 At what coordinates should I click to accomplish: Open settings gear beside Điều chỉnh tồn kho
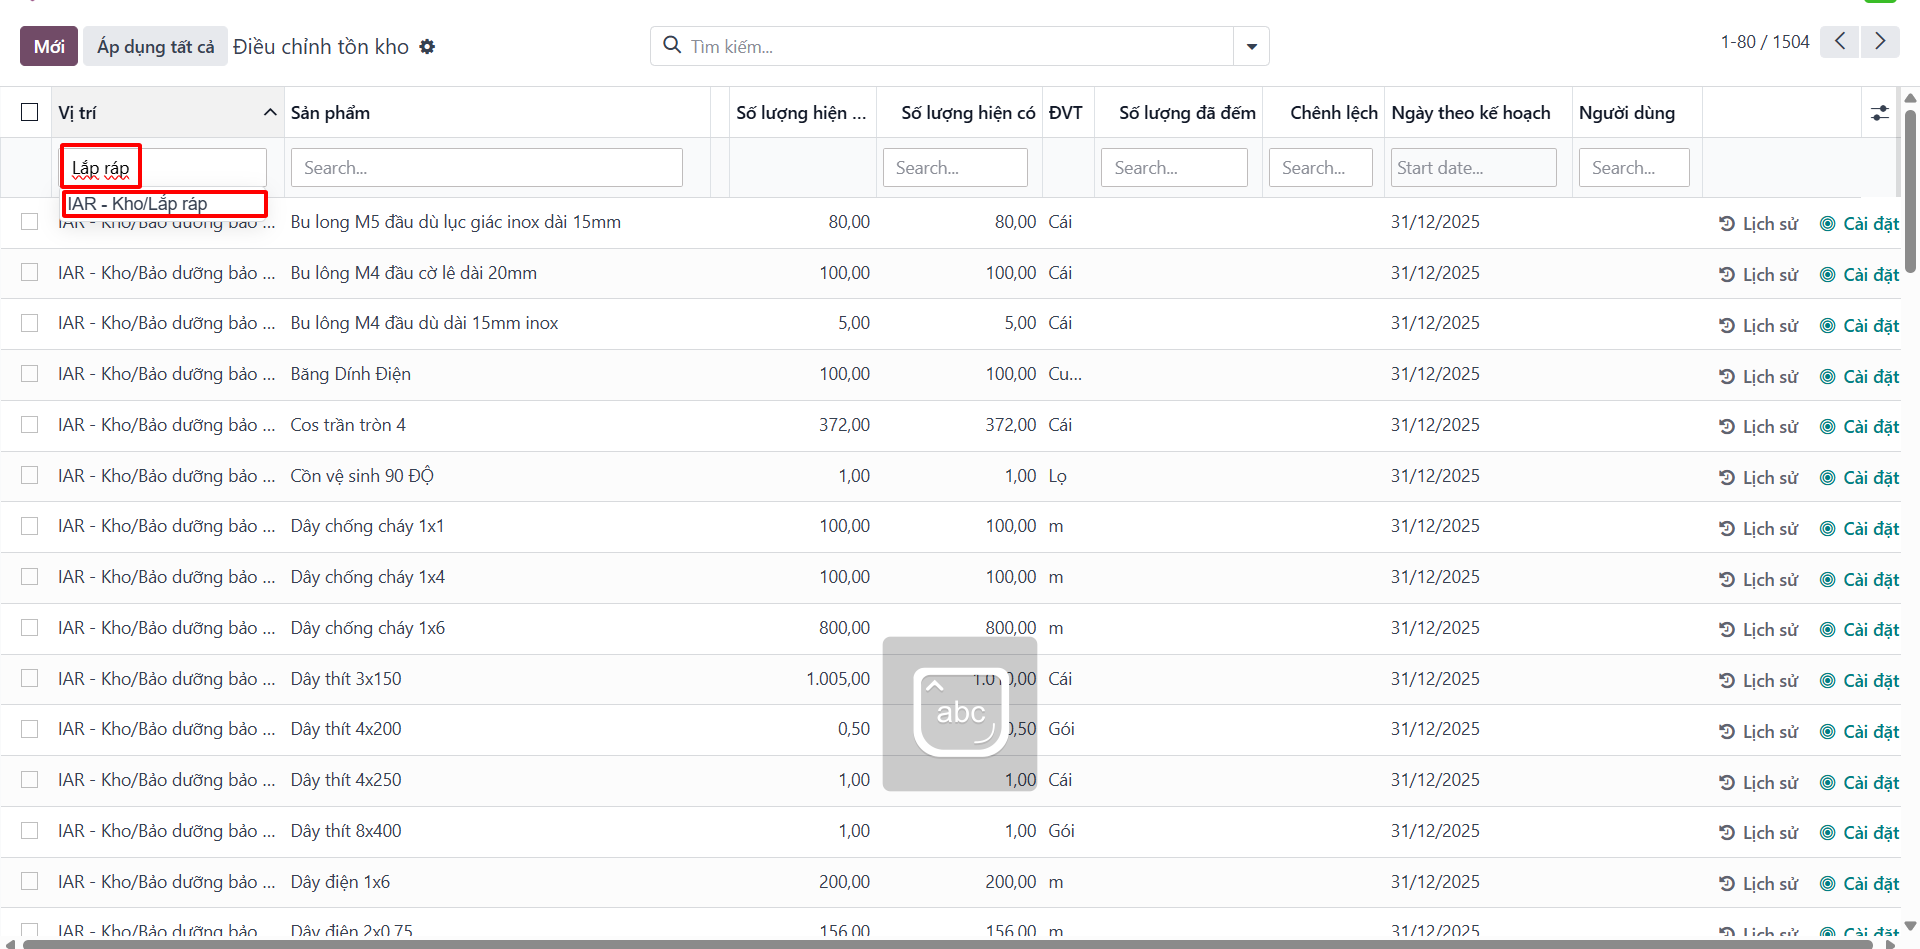point(427,47)
